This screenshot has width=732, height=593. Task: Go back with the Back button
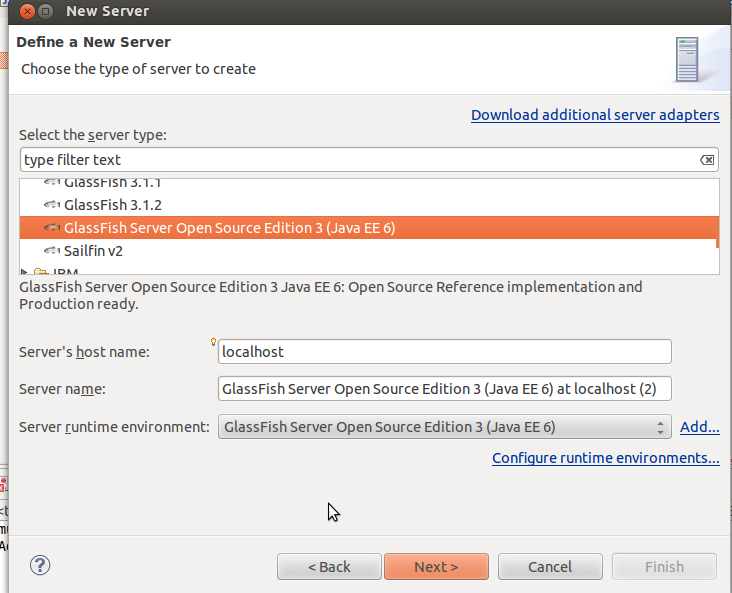pos(329,567)
